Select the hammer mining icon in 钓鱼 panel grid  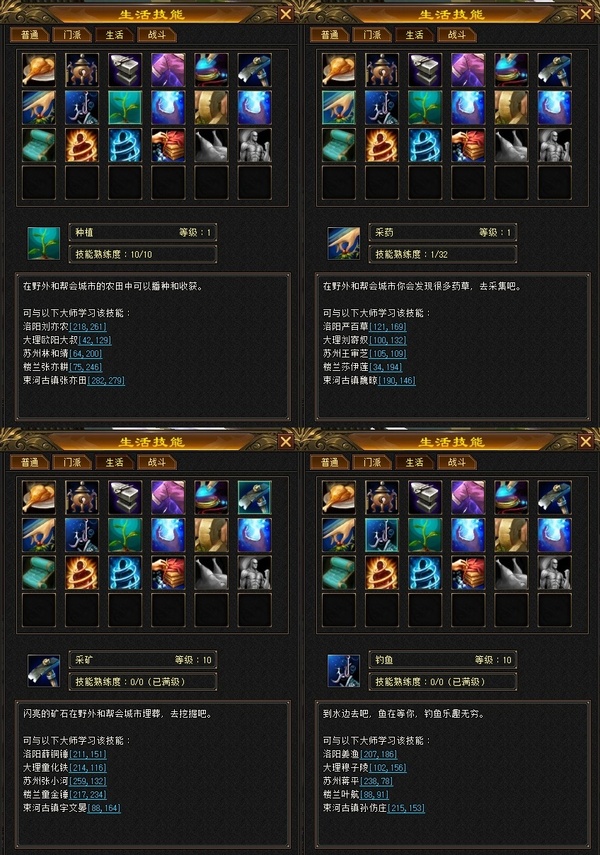(x=555, y=497)
